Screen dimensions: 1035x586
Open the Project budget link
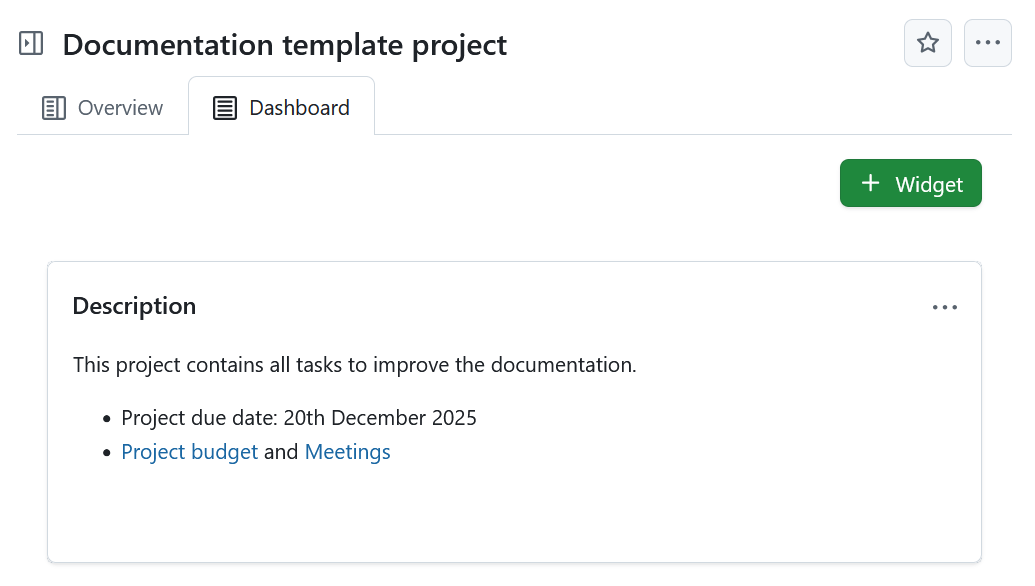pos(189,451)
